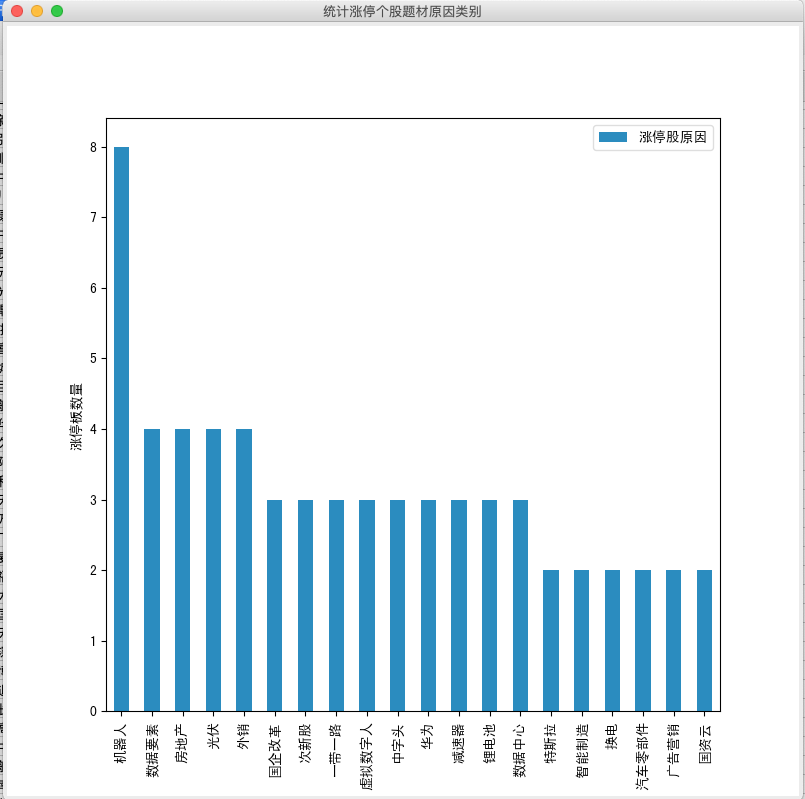Screen dimensions: 805x799
Task: Click the y-axis tick value 2
Action: pos(93,570)
